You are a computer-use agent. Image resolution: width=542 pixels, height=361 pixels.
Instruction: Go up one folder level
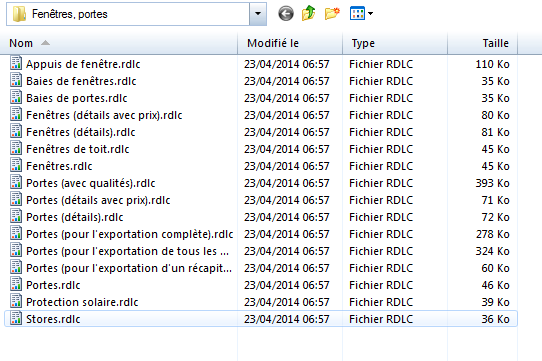pos(308,13)
